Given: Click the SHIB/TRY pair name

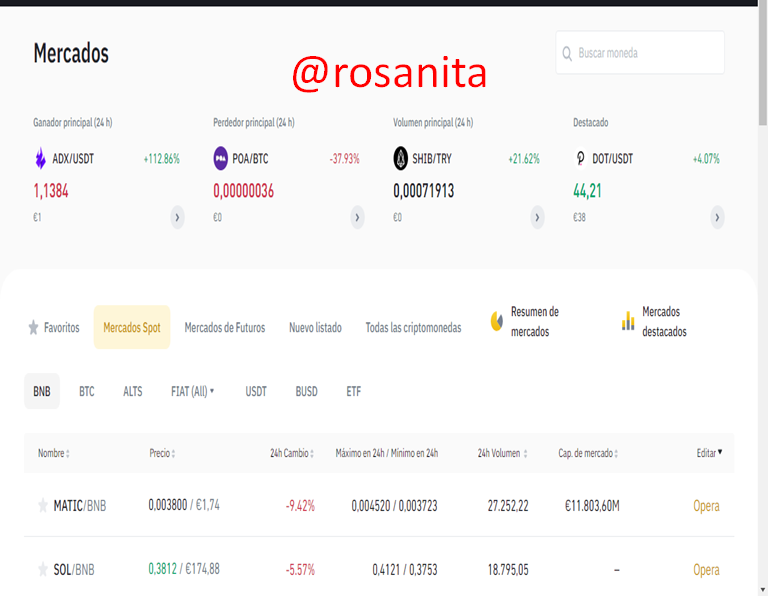Looking at the screenshot, I should click(x=432, y=159).
